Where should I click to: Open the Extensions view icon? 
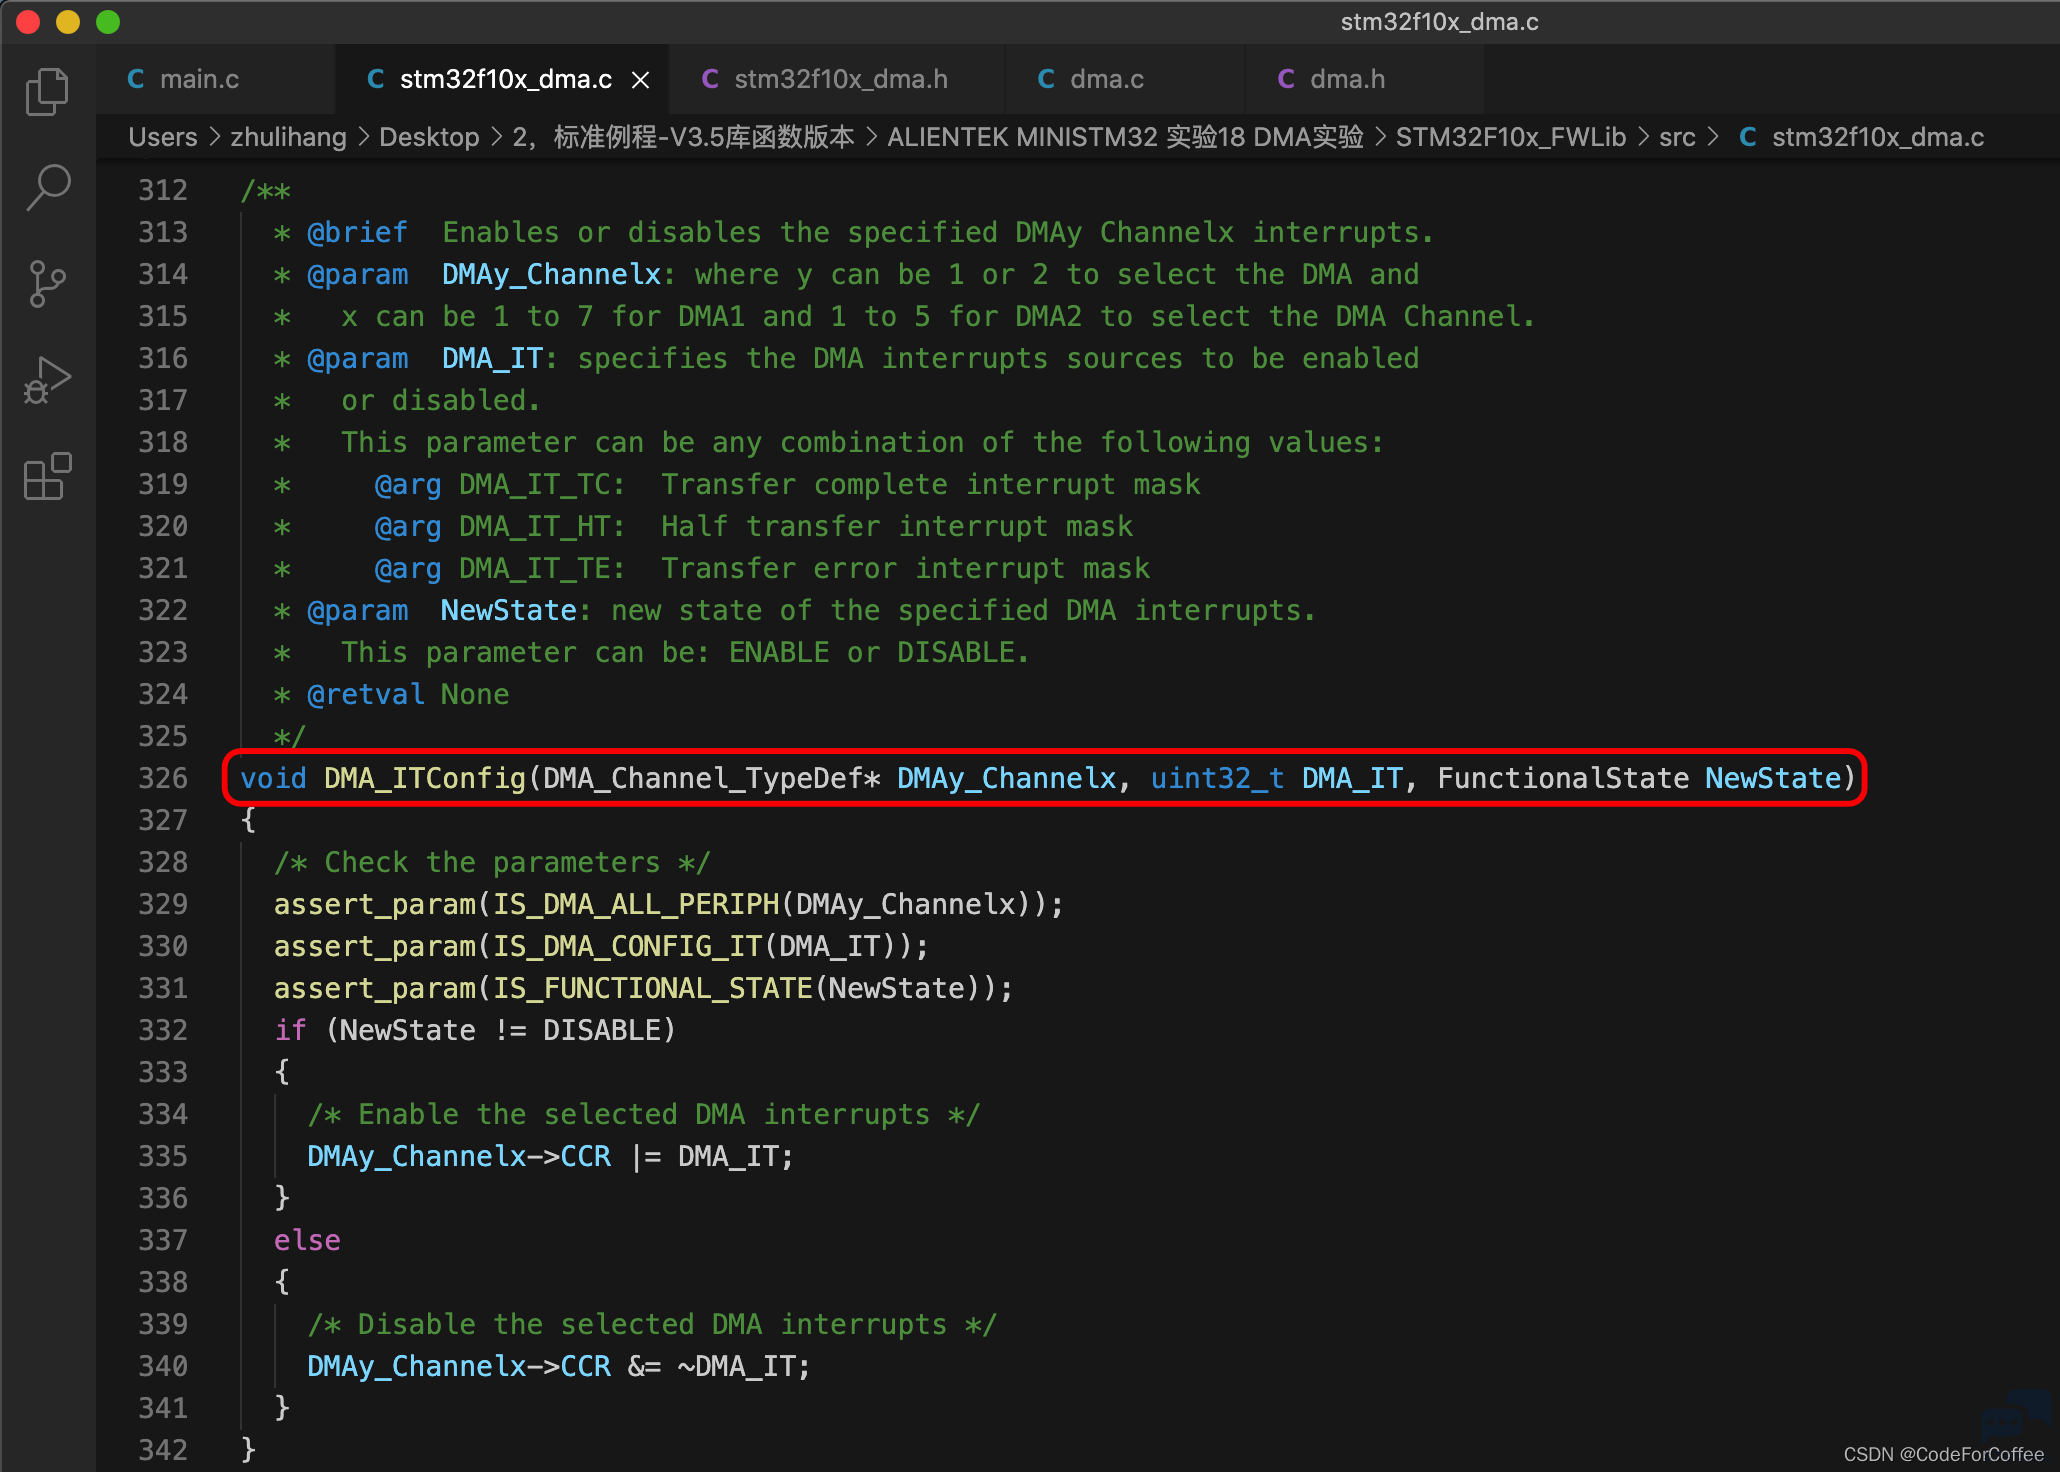coord(47,476)
